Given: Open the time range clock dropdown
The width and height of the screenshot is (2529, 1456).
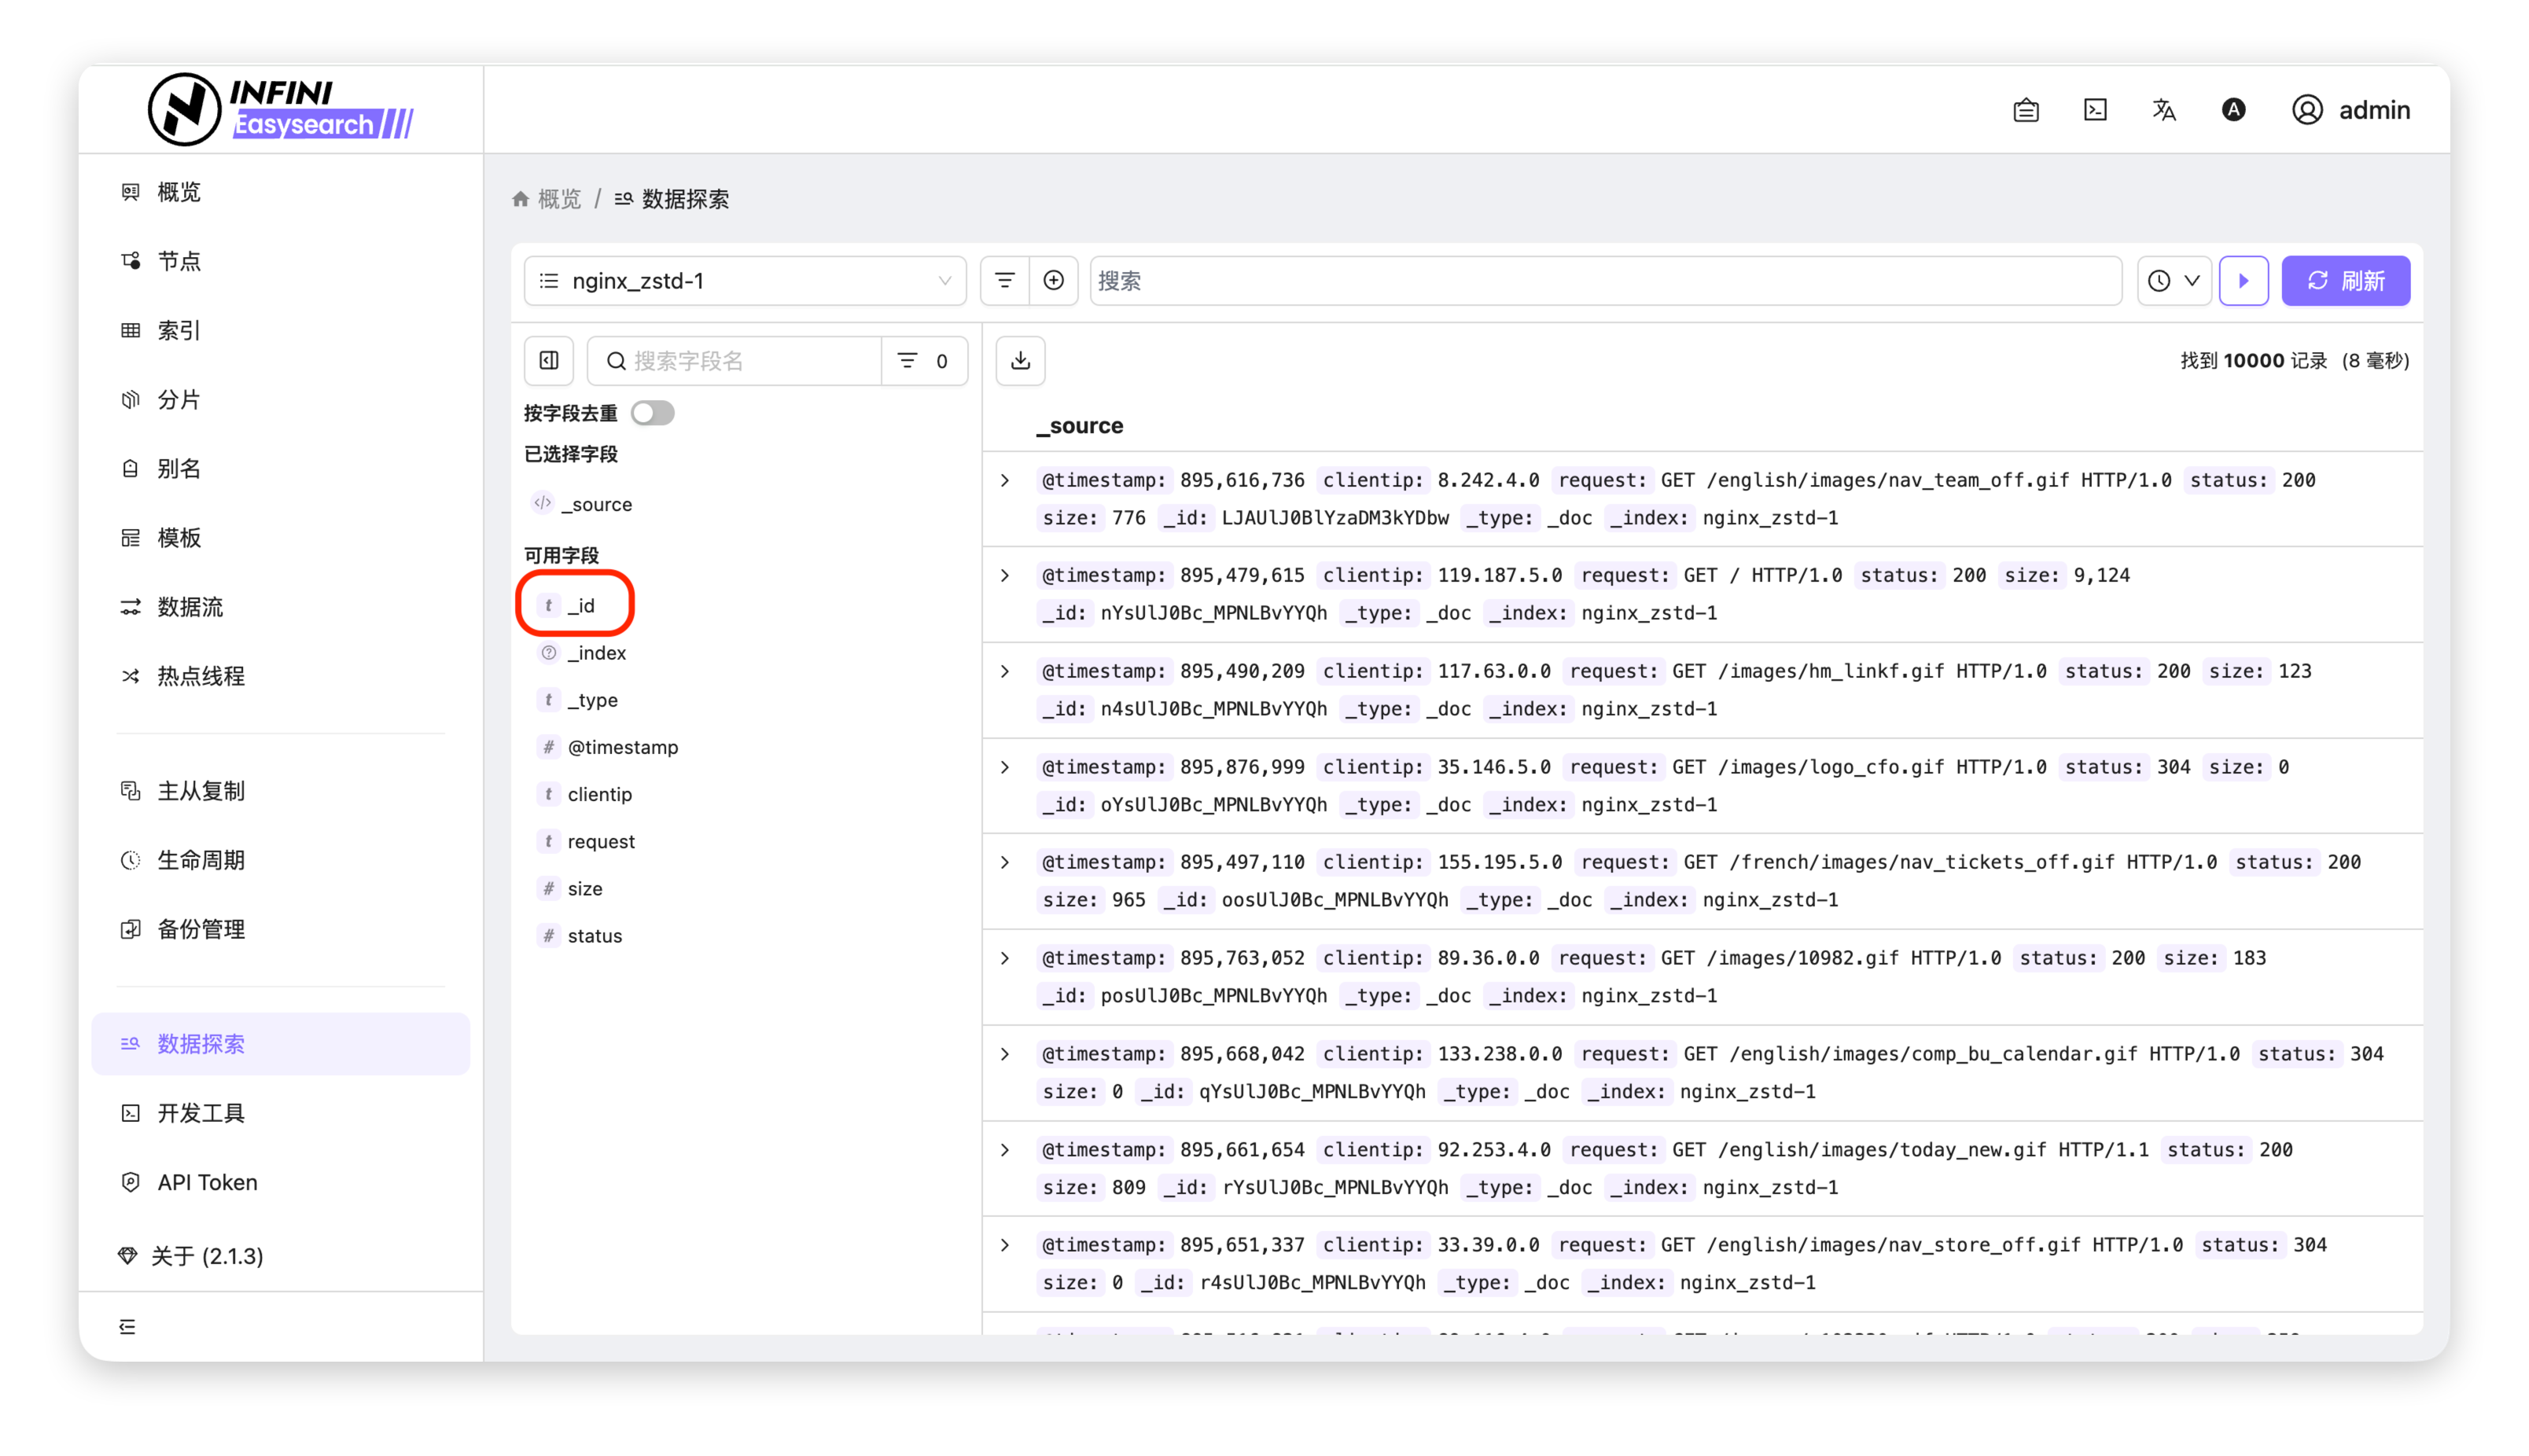Looking at the screenshot, I should pyautogui.click(x=2174, y=281).
